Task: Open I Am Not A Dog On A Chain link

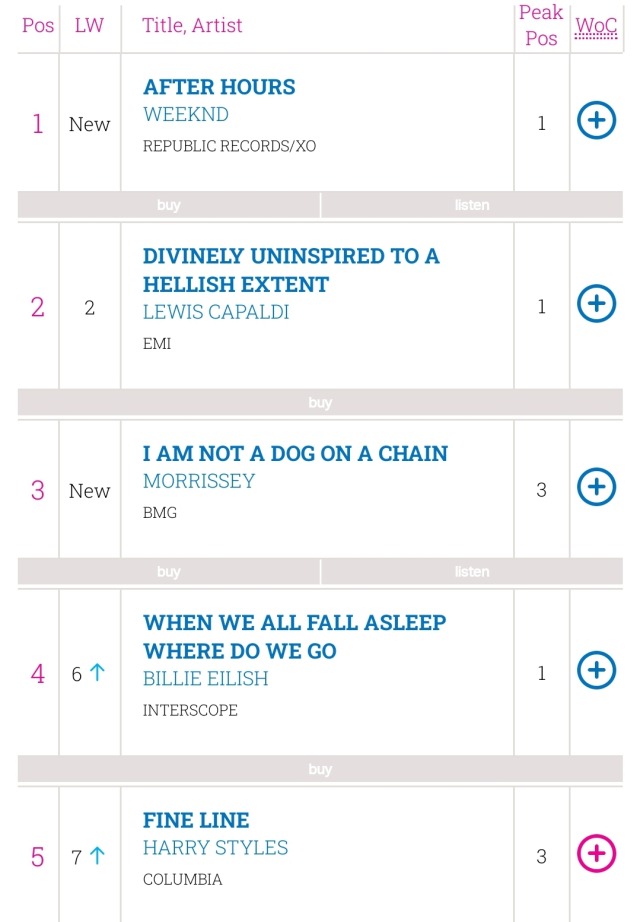Action: (295, 453)
